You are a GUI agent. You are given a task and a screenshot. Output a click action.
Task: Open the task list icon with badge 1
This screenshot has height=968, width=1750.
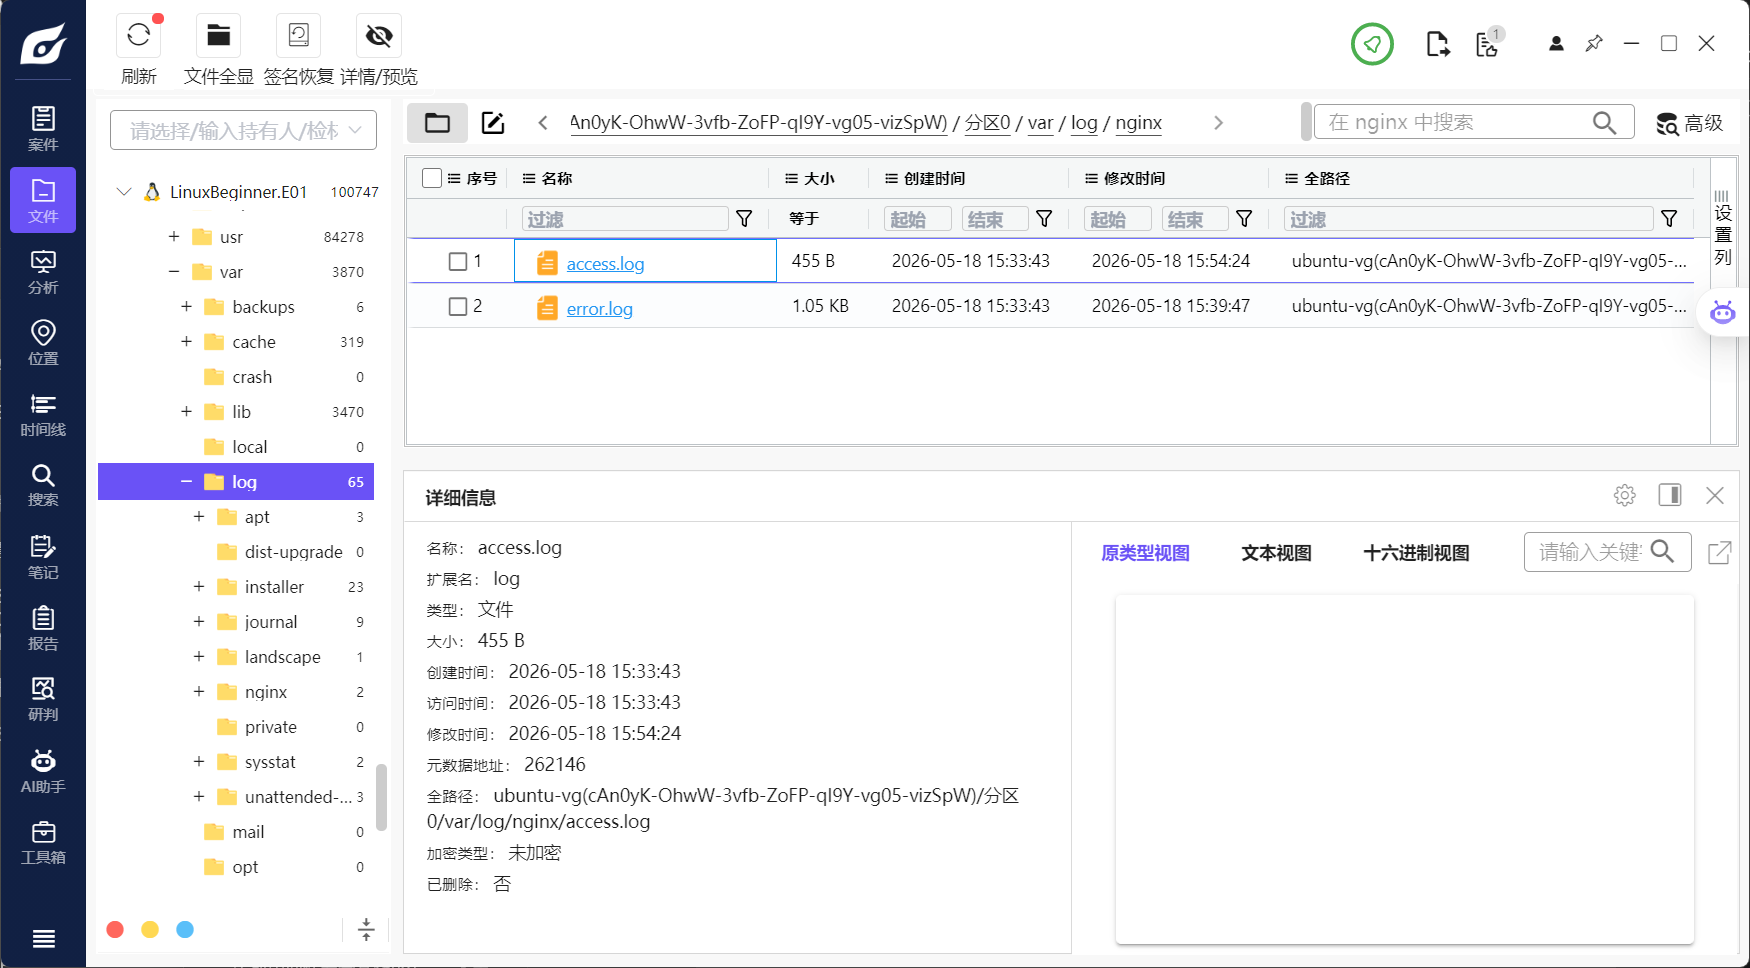click(1488, 43)
